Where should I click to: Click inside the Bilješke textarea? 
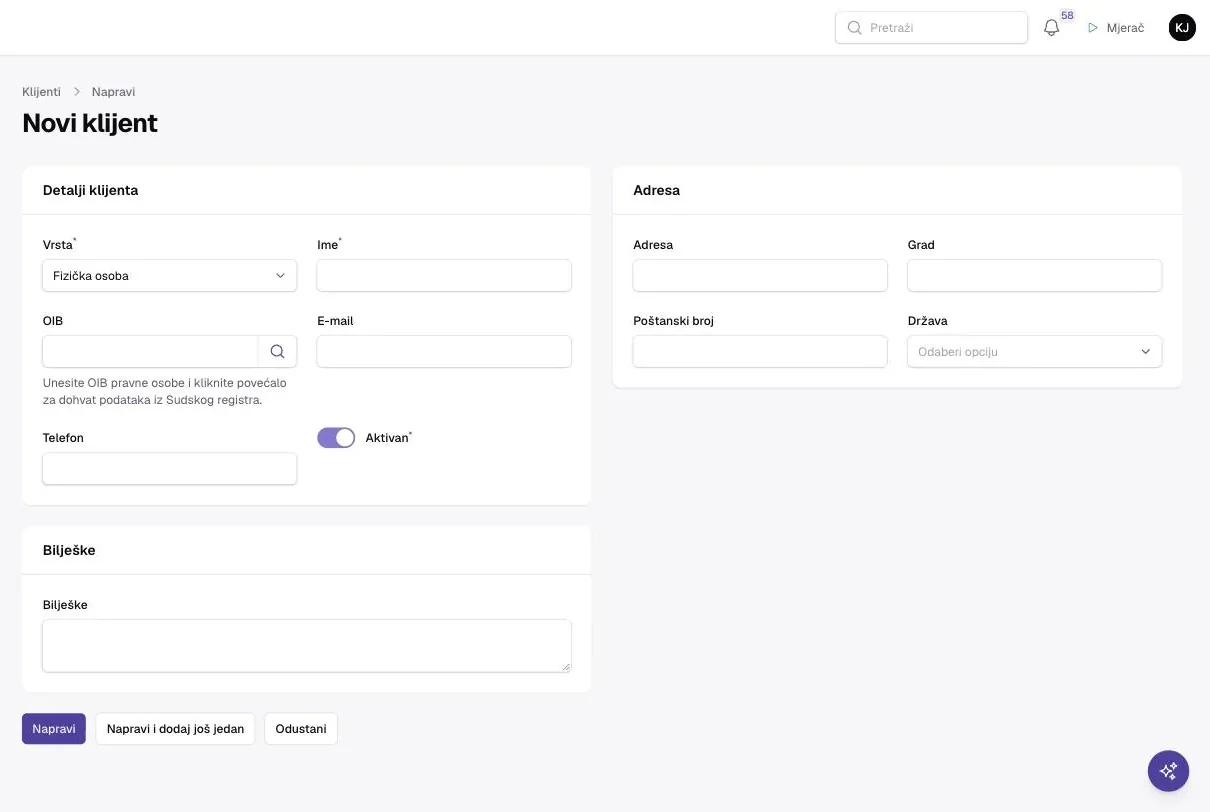(x=307, y=646)
